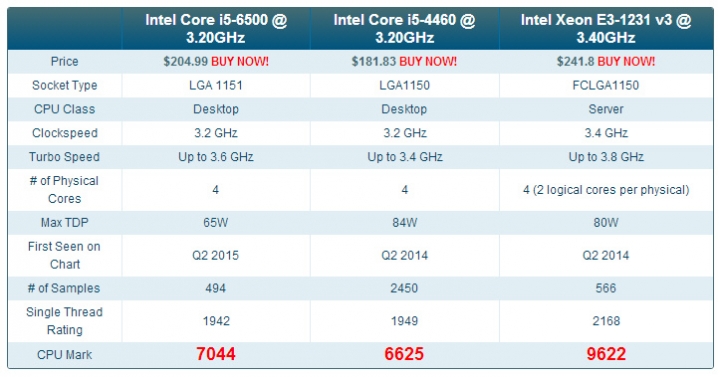
Task: Click BUY NOW! next to the $181.83 price
Action: click(428, 62)
